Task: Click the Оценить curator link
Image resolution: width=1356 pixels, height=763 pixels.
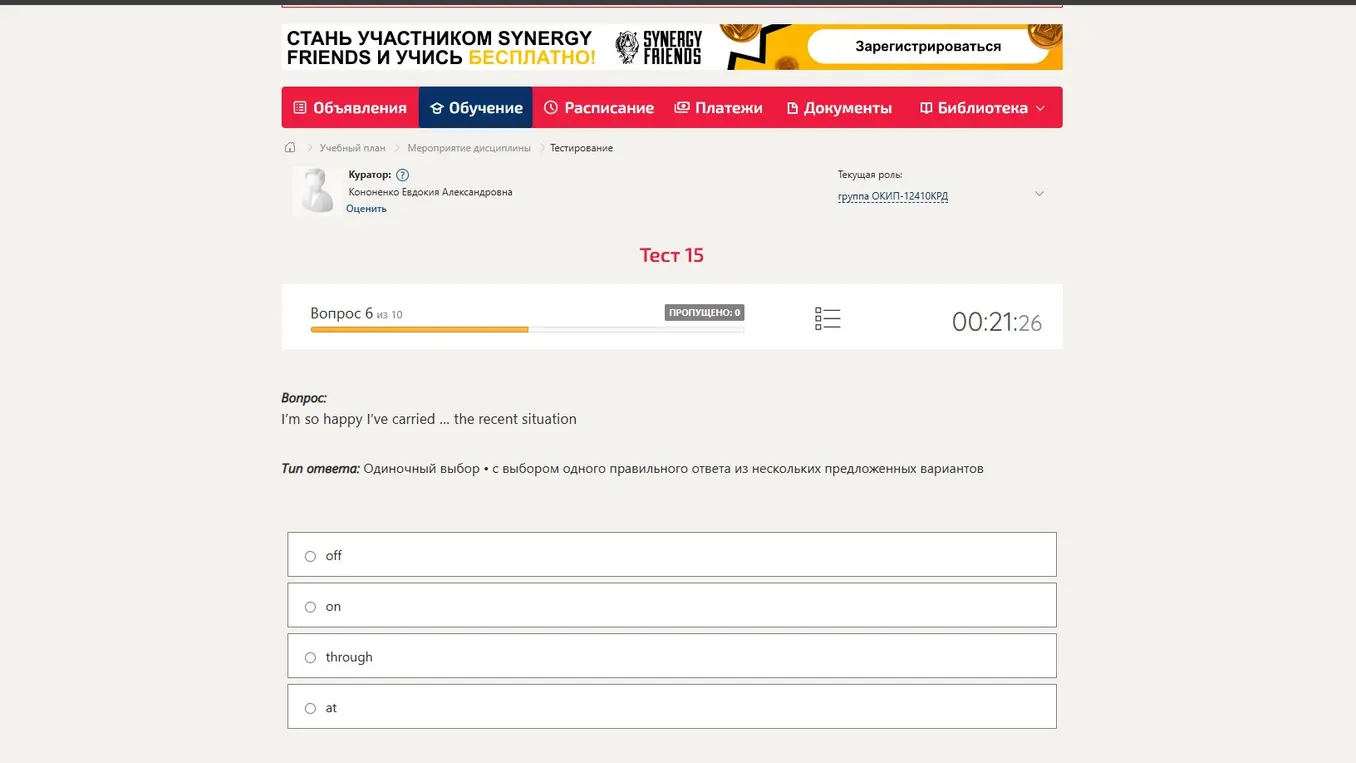Action: (366, 209)
